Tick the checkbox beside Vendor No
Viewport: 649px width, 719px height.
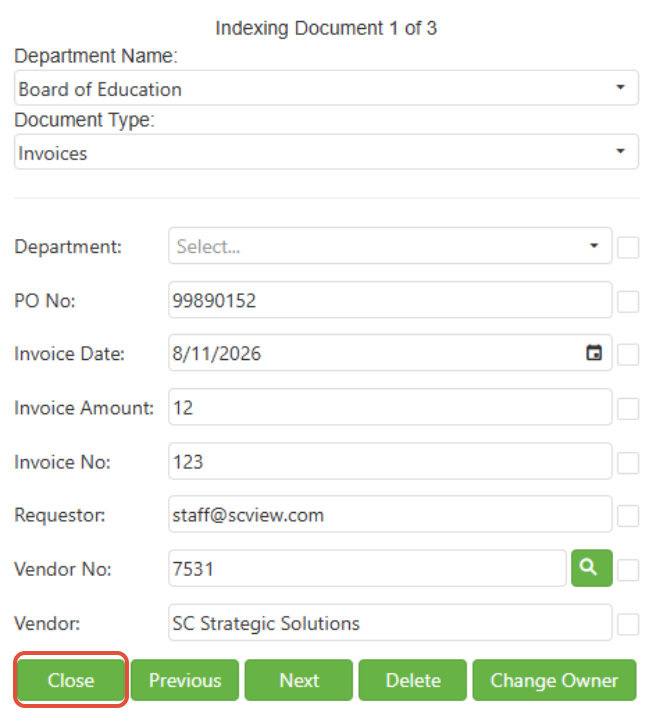(628, 570)
